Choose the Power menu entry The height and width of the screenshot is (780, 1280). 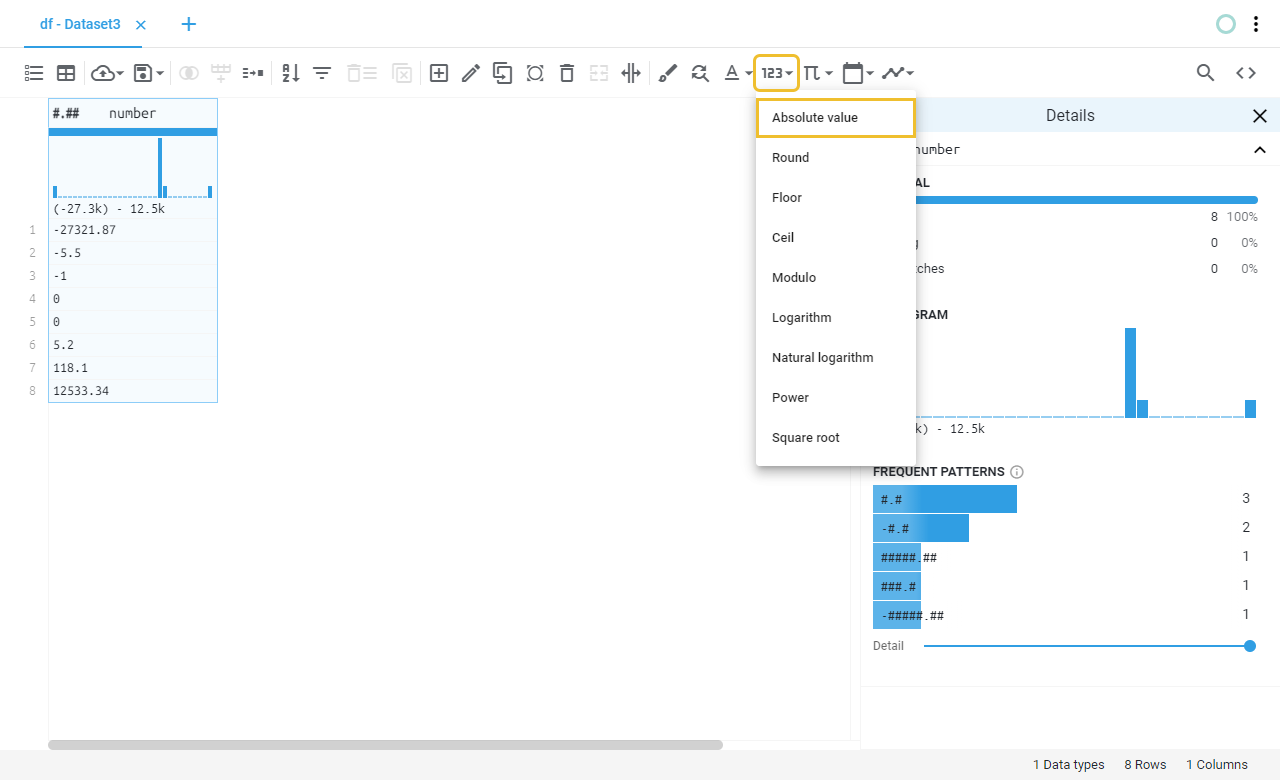point(836,398)
